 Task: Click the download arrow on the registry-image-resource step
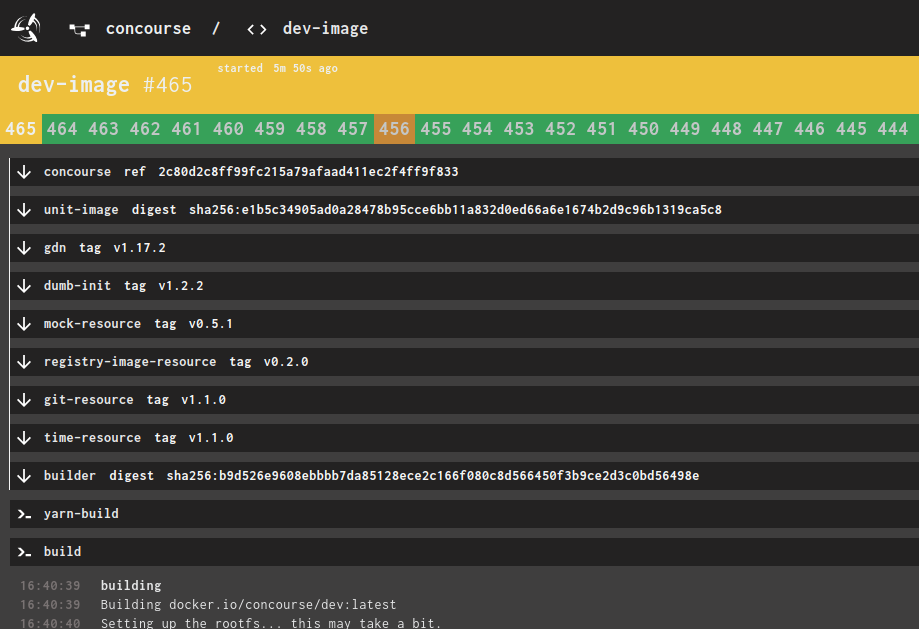(x=24, y=361)
